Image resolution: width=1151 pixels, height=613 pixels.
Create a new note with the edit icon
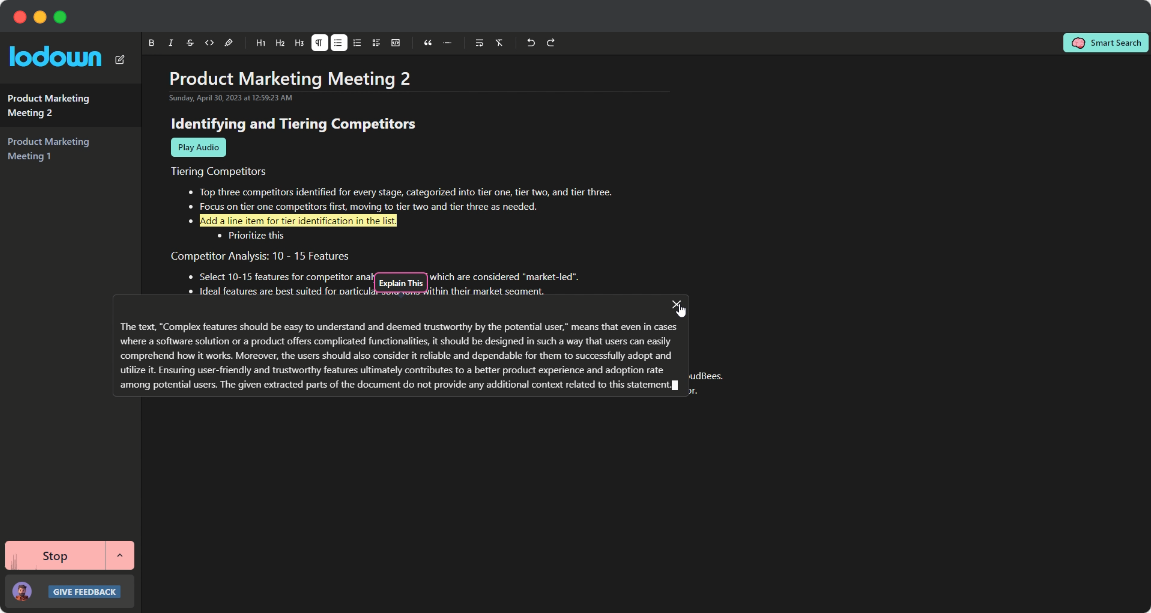point(120,59)
